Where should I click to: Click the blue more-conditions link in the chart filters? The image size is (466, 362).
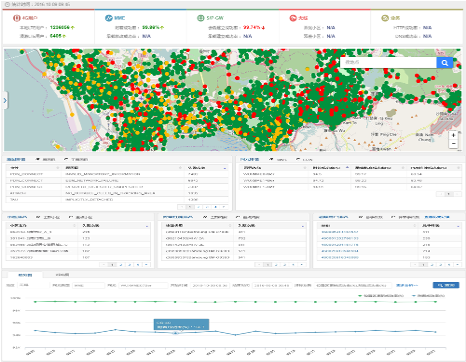(407, 285)
